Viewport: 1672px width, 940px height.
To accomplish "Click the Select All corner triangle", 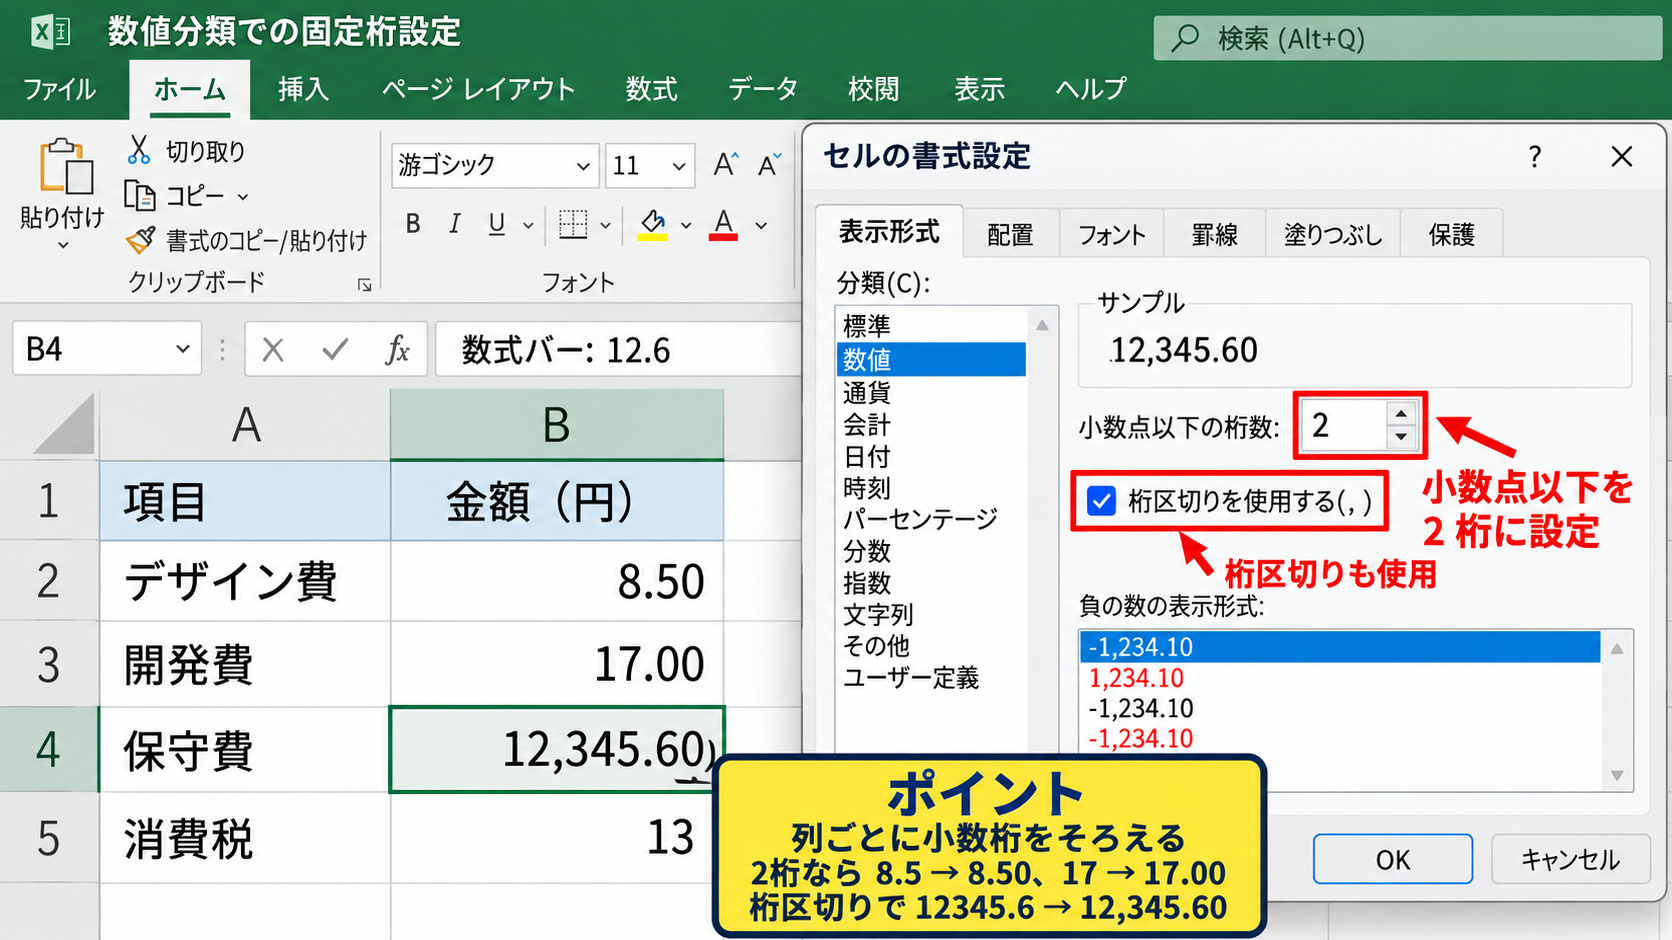I will click(63, 424).
